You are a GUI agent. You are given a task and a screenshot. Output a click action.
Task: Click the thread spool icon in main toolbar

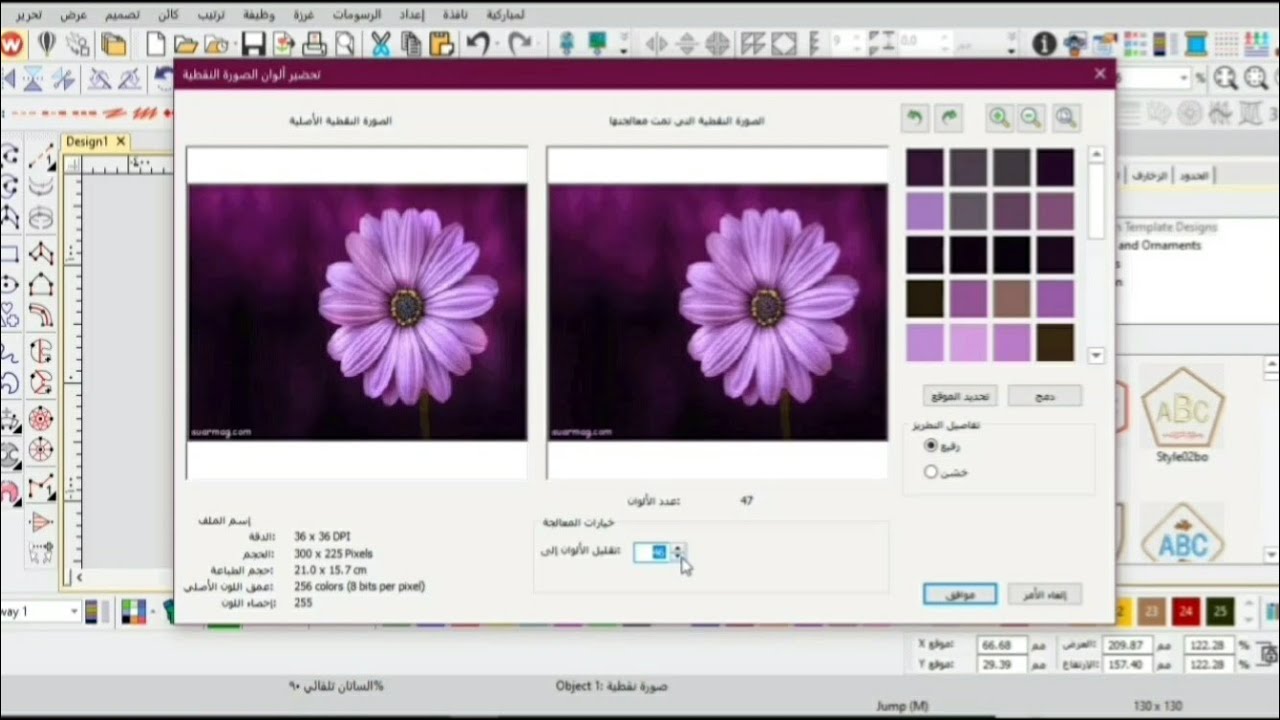pos(1195,44)
